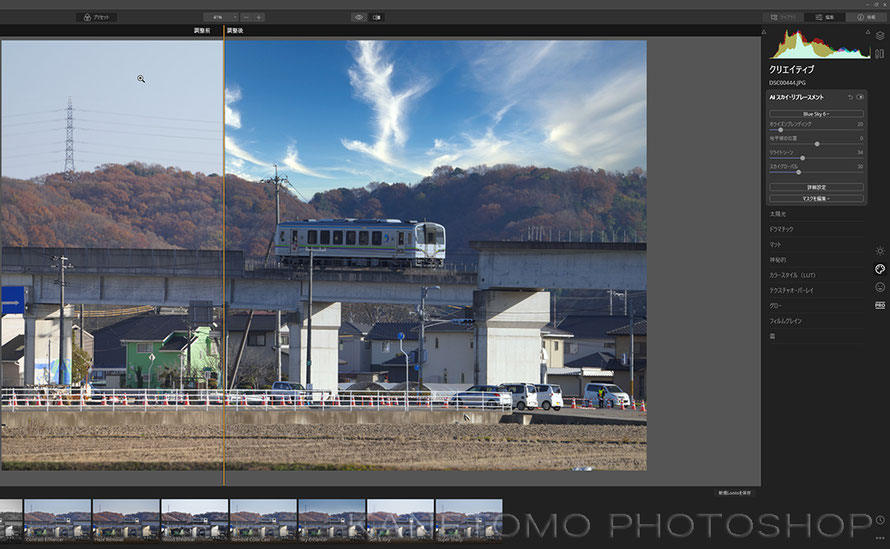Click the orange before/after divider line
Viewport: 890px width, 549px height.
click(x=224, y=255)
